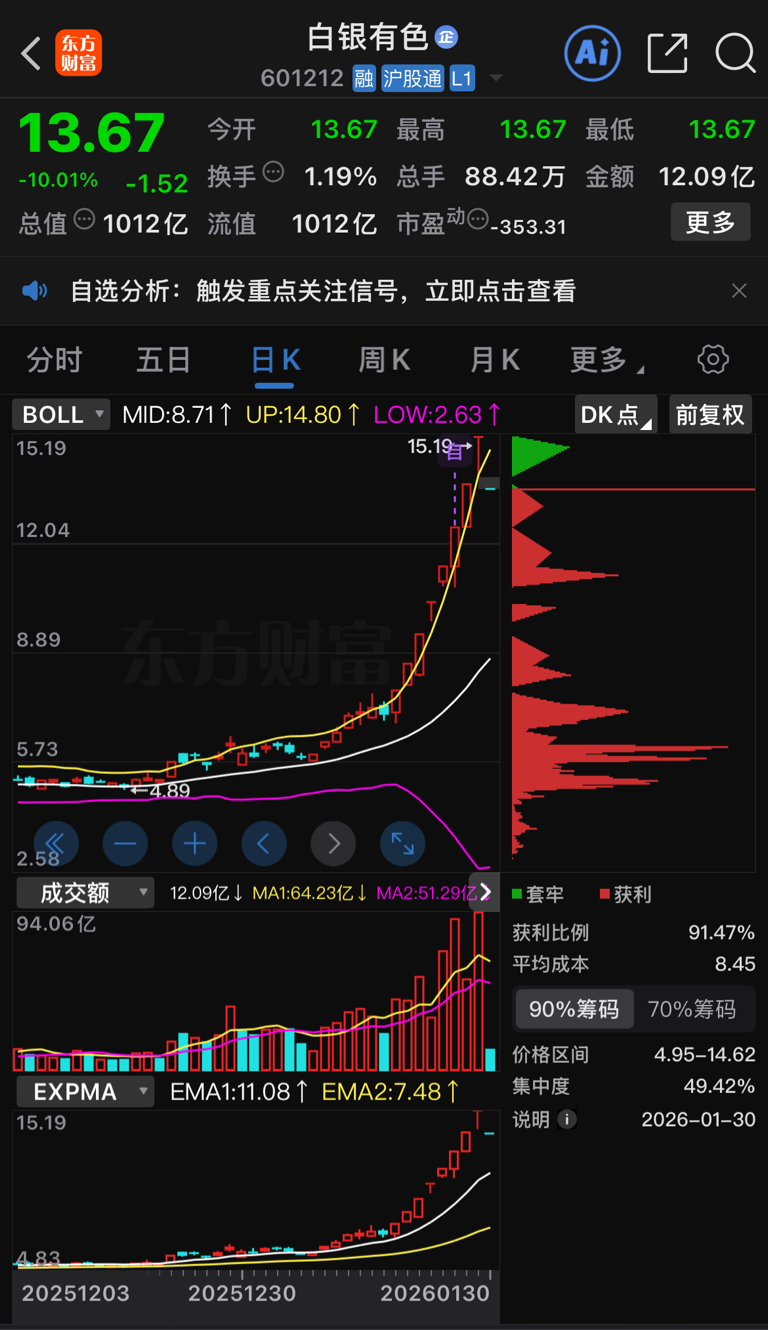Screen dimensions: 768x1330
Task: Tap the 更多 quote details button
Action: click(x=710, y=221)
